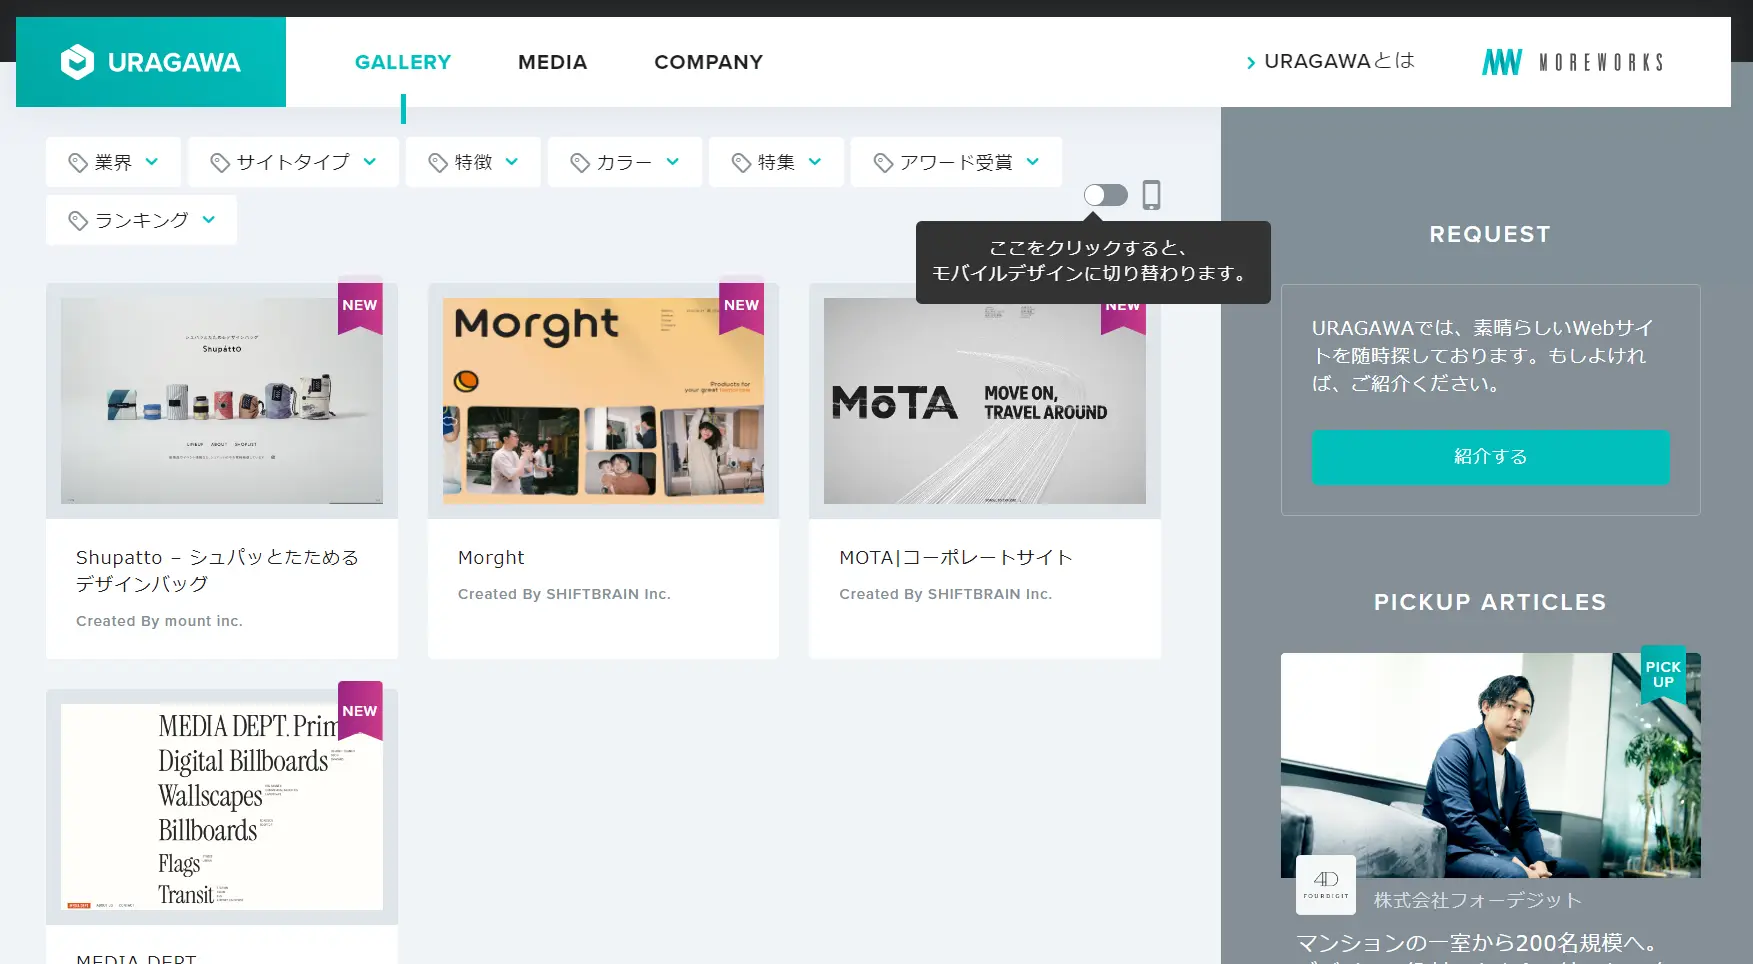
Task: Open the Morght title link
Action: (x=491, y=557)
